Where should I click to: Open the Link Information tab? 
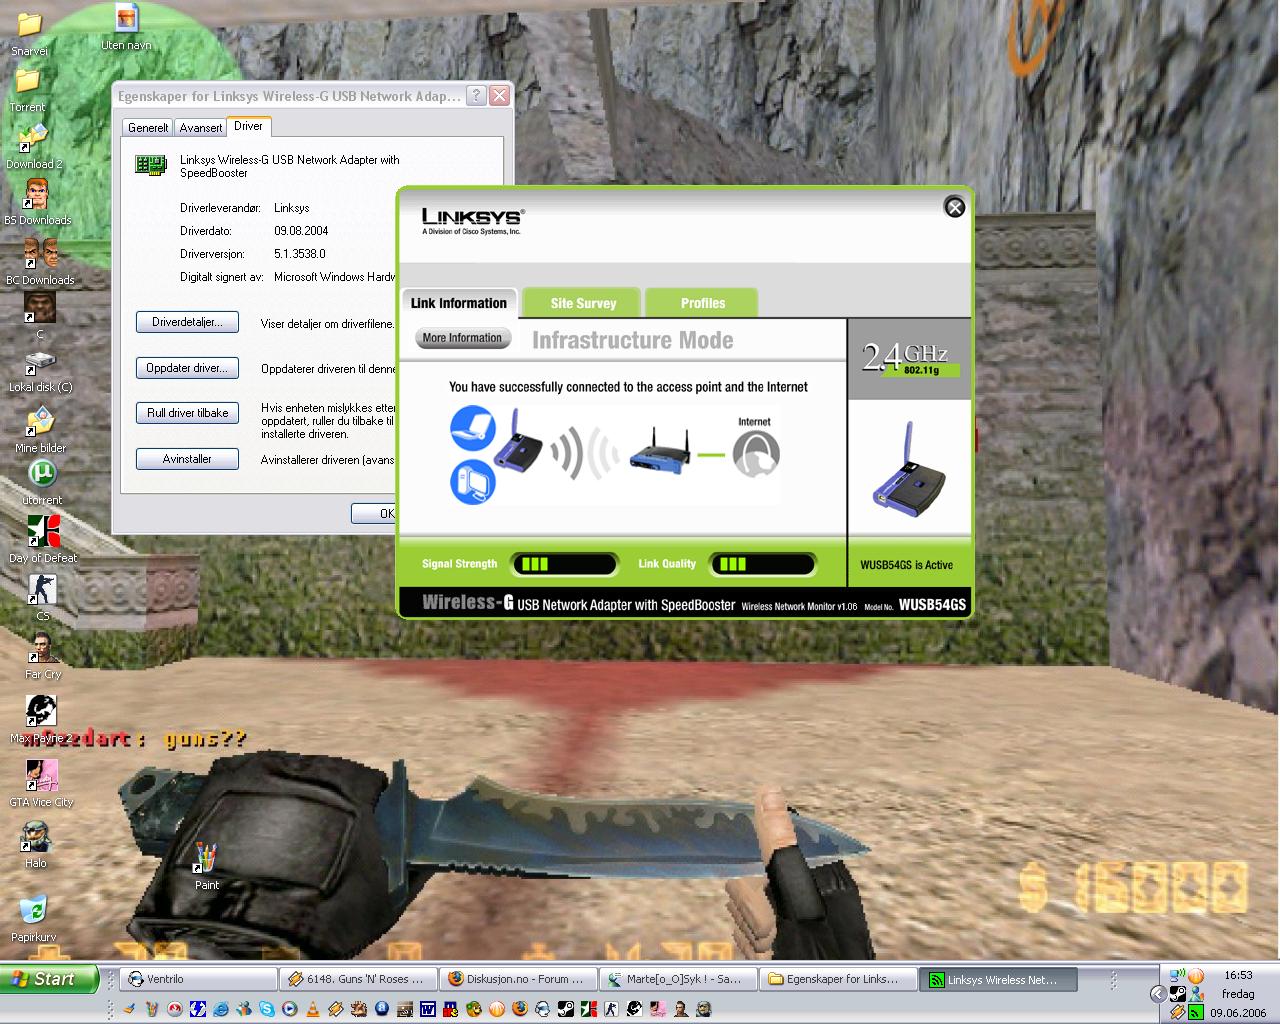pyautogui.click(x=458, y=303)
